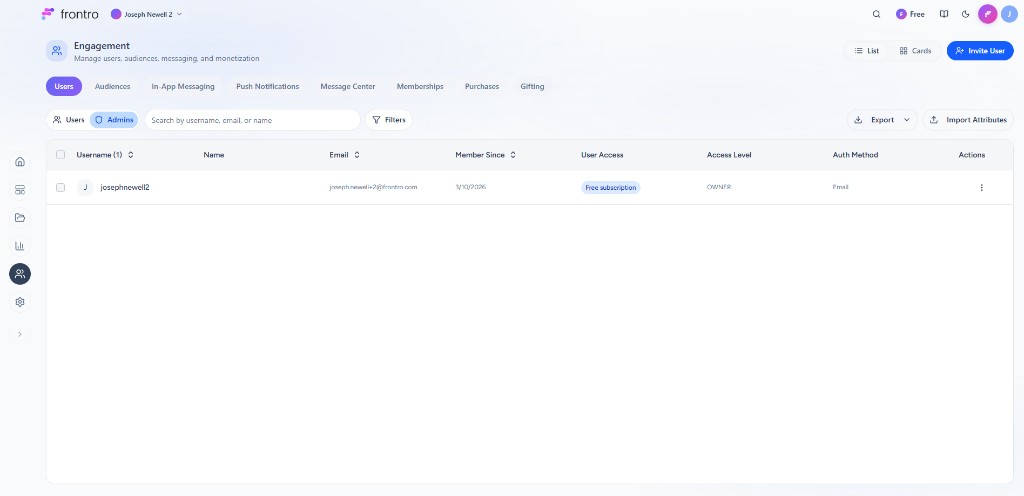1024x496 pixels.
Task: Open the layout builder sidebar icon
Action: (x=20, y=190)
